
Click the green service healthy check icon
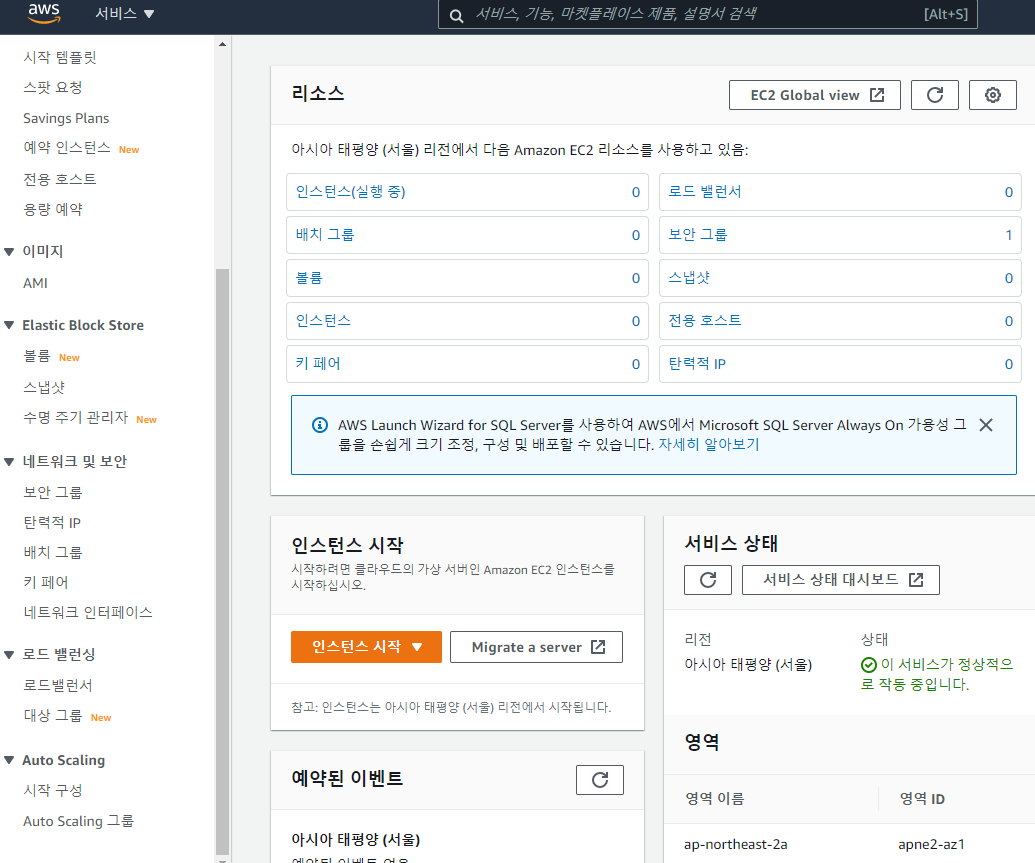869,665
